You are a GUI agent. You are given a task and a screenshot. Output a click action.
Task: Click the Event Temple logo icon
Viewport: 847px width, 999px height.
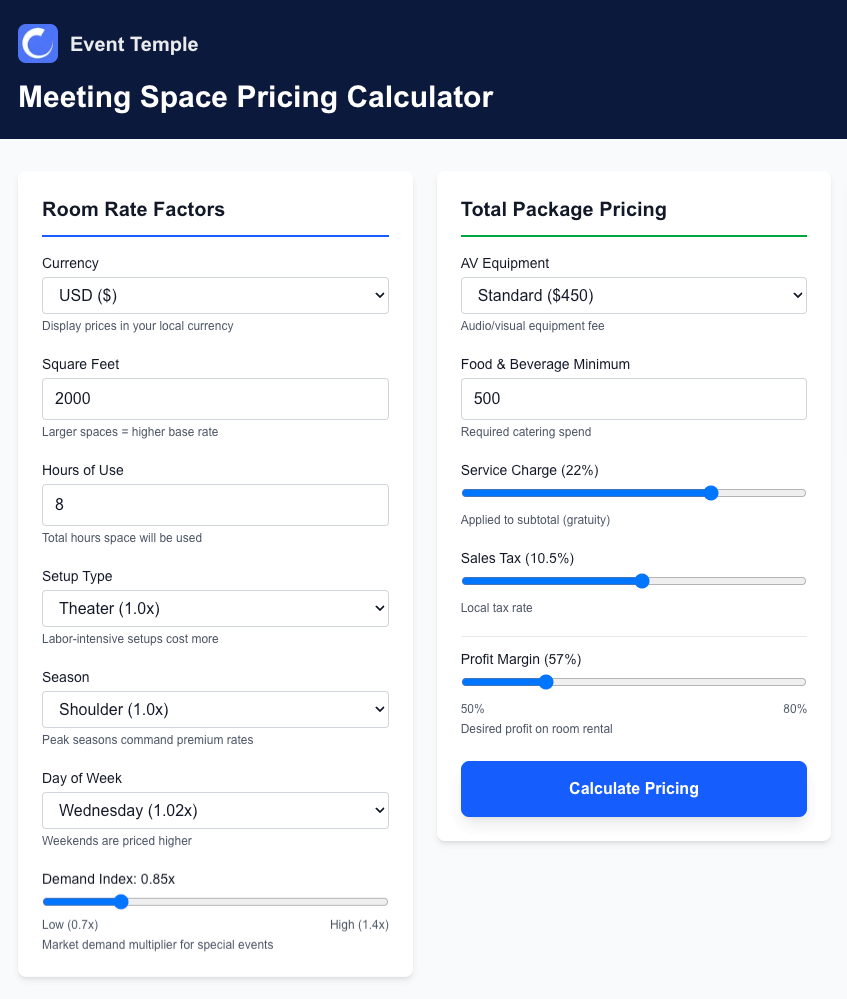click(37, 43)
